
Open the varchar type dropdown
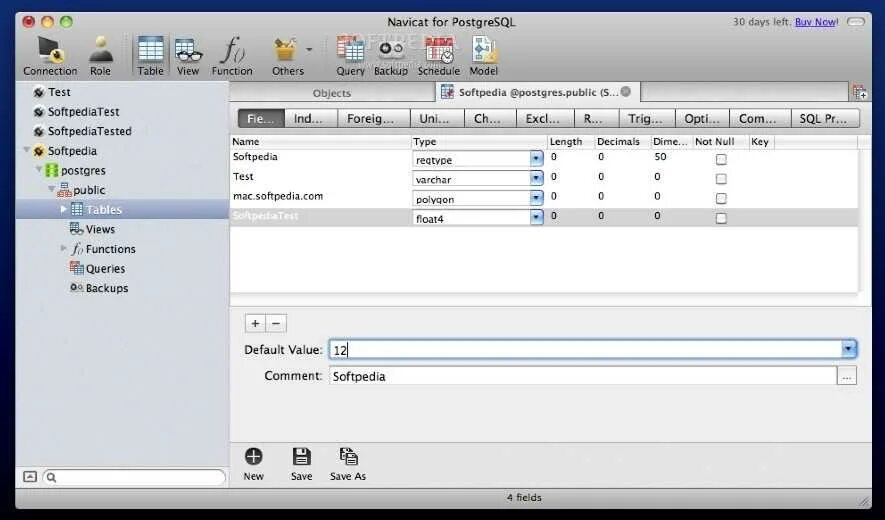[536, 179]
